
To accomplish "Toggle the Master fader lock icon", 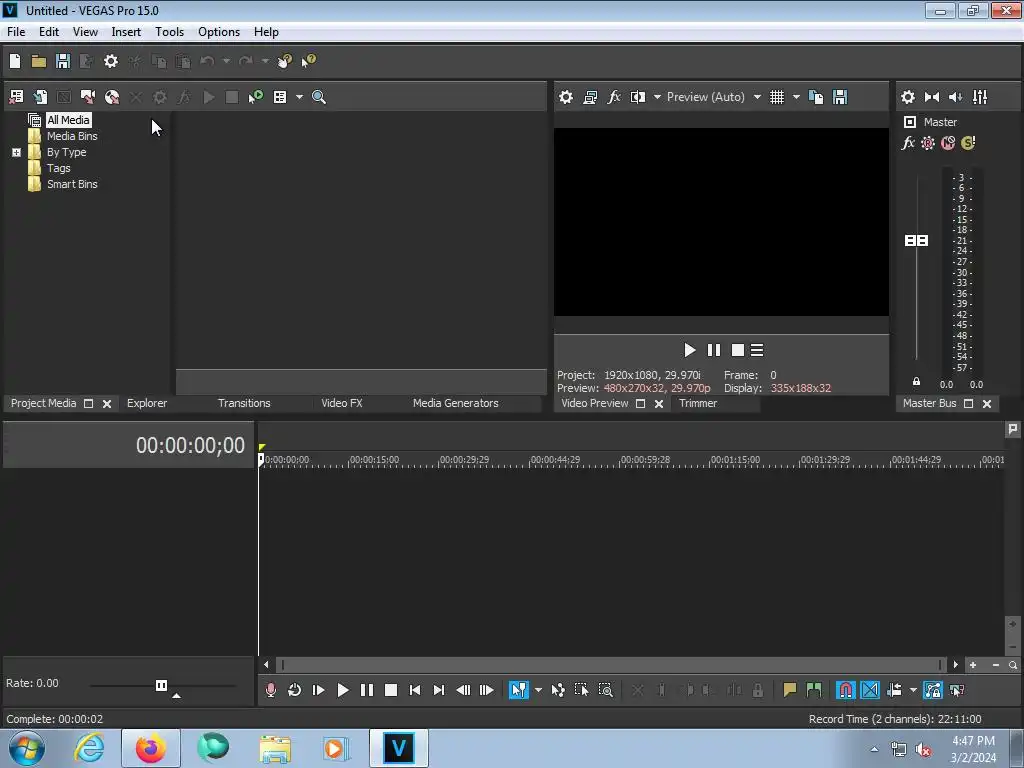I will [916, 382].
